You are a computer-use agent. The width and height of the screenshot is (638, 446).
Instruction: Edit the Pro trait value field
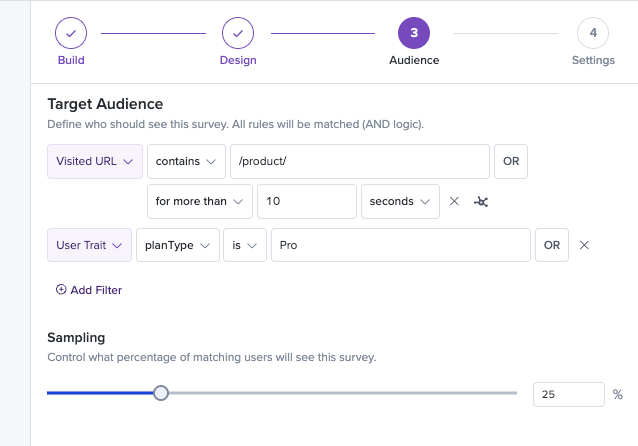coord(401,245)
